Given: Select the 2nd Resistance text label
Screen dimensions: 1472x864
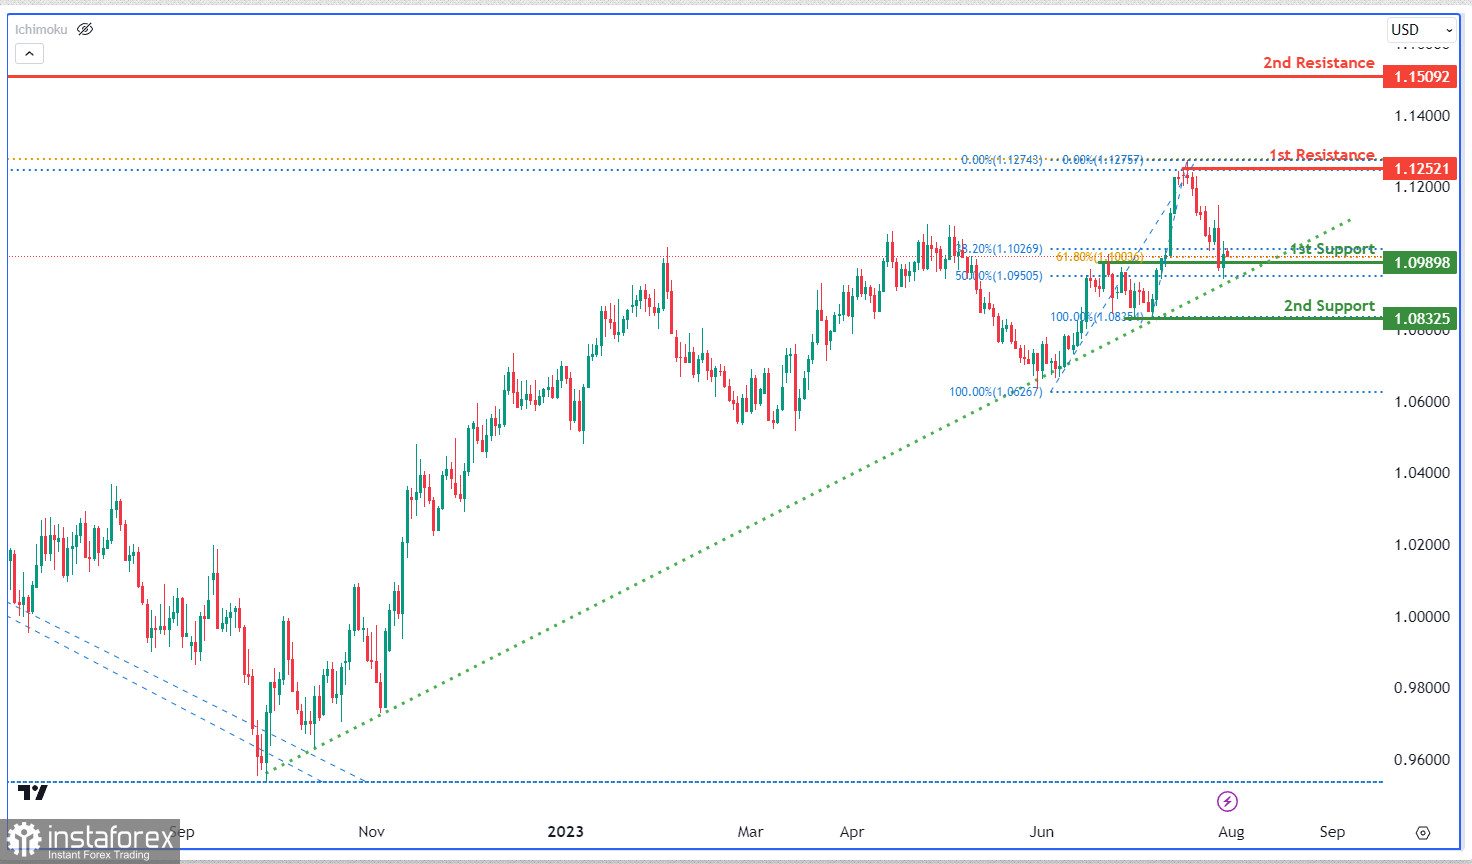Looking at the screenshot, I should (x=1318, y=62).
